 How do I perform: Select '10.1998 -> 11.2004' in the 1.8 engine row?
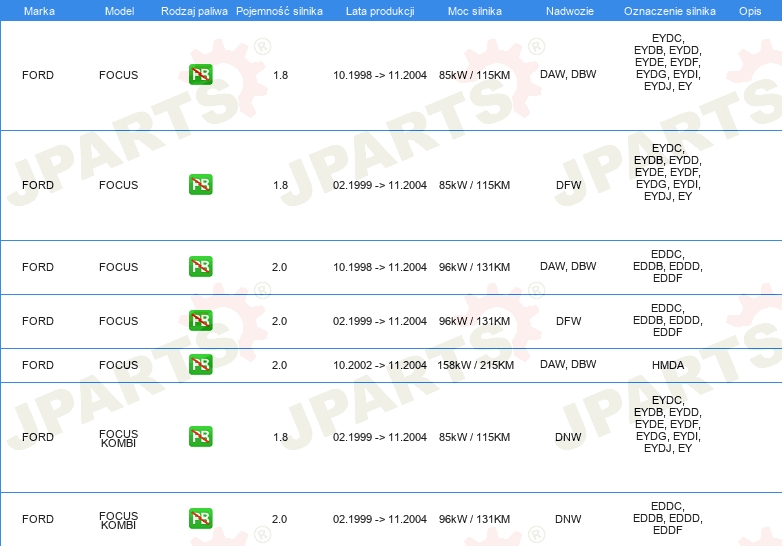(x=380, y=75)
